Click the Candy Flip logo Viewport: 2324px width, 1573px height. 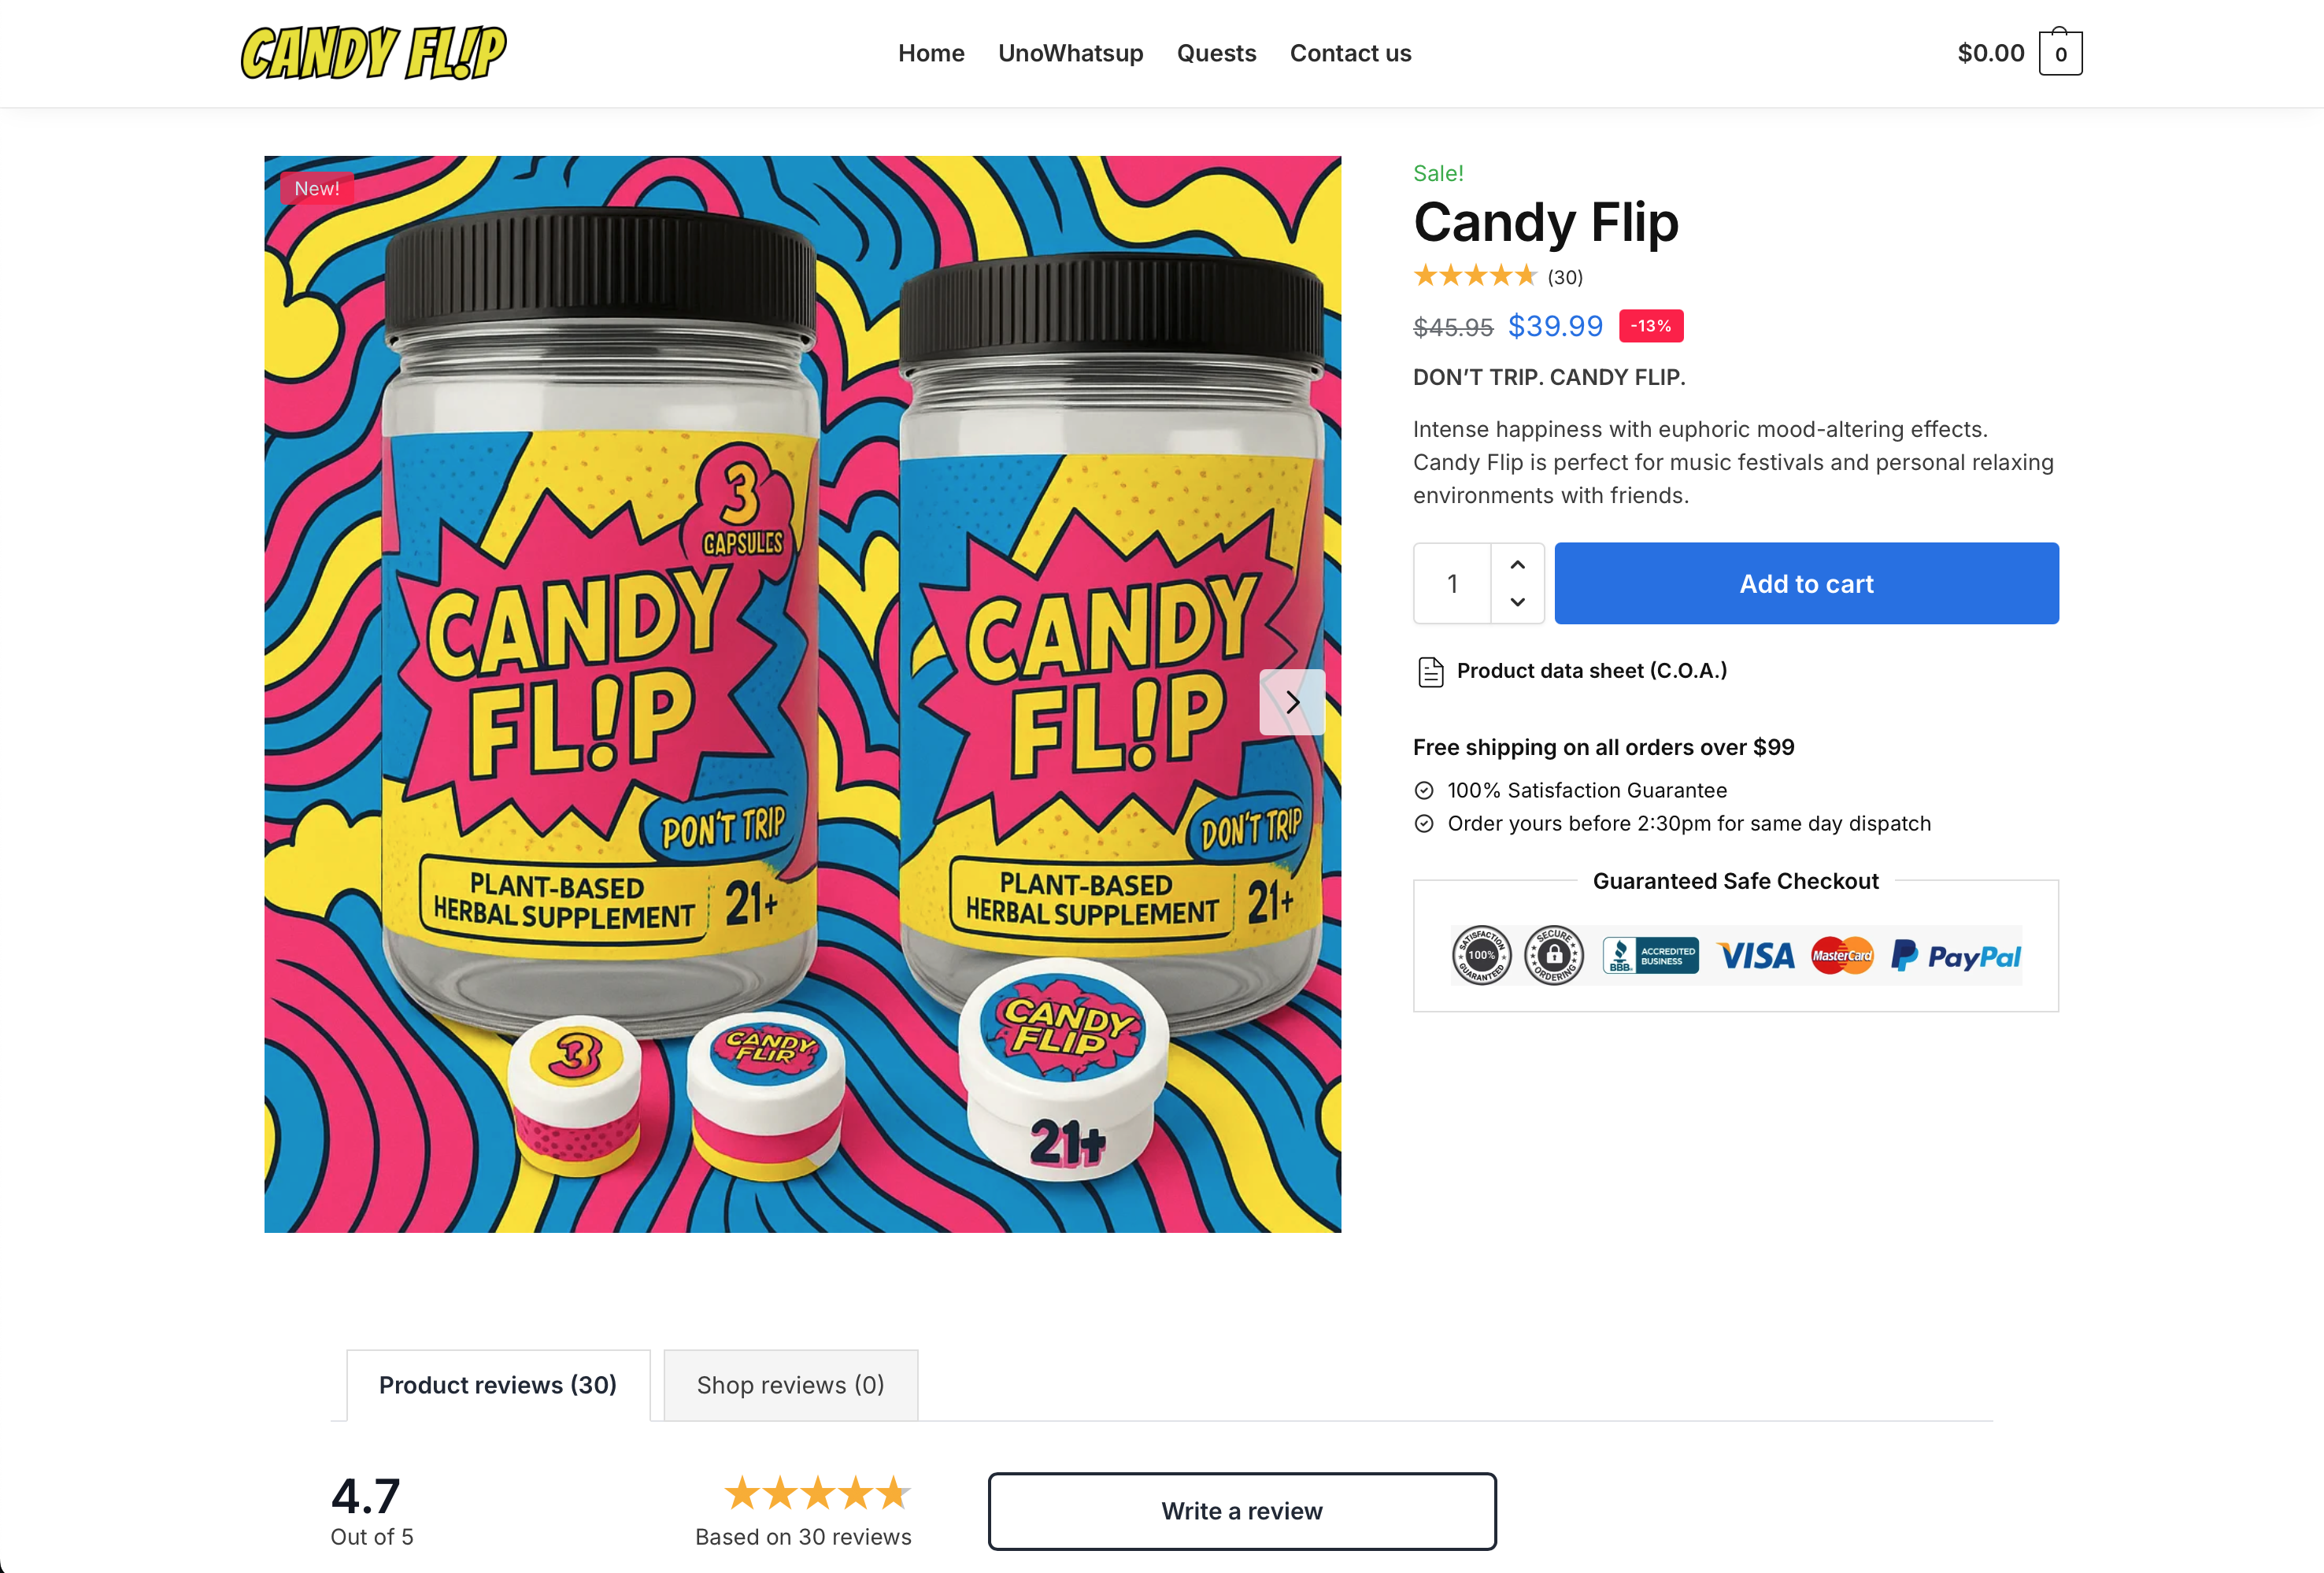(373, 53)
